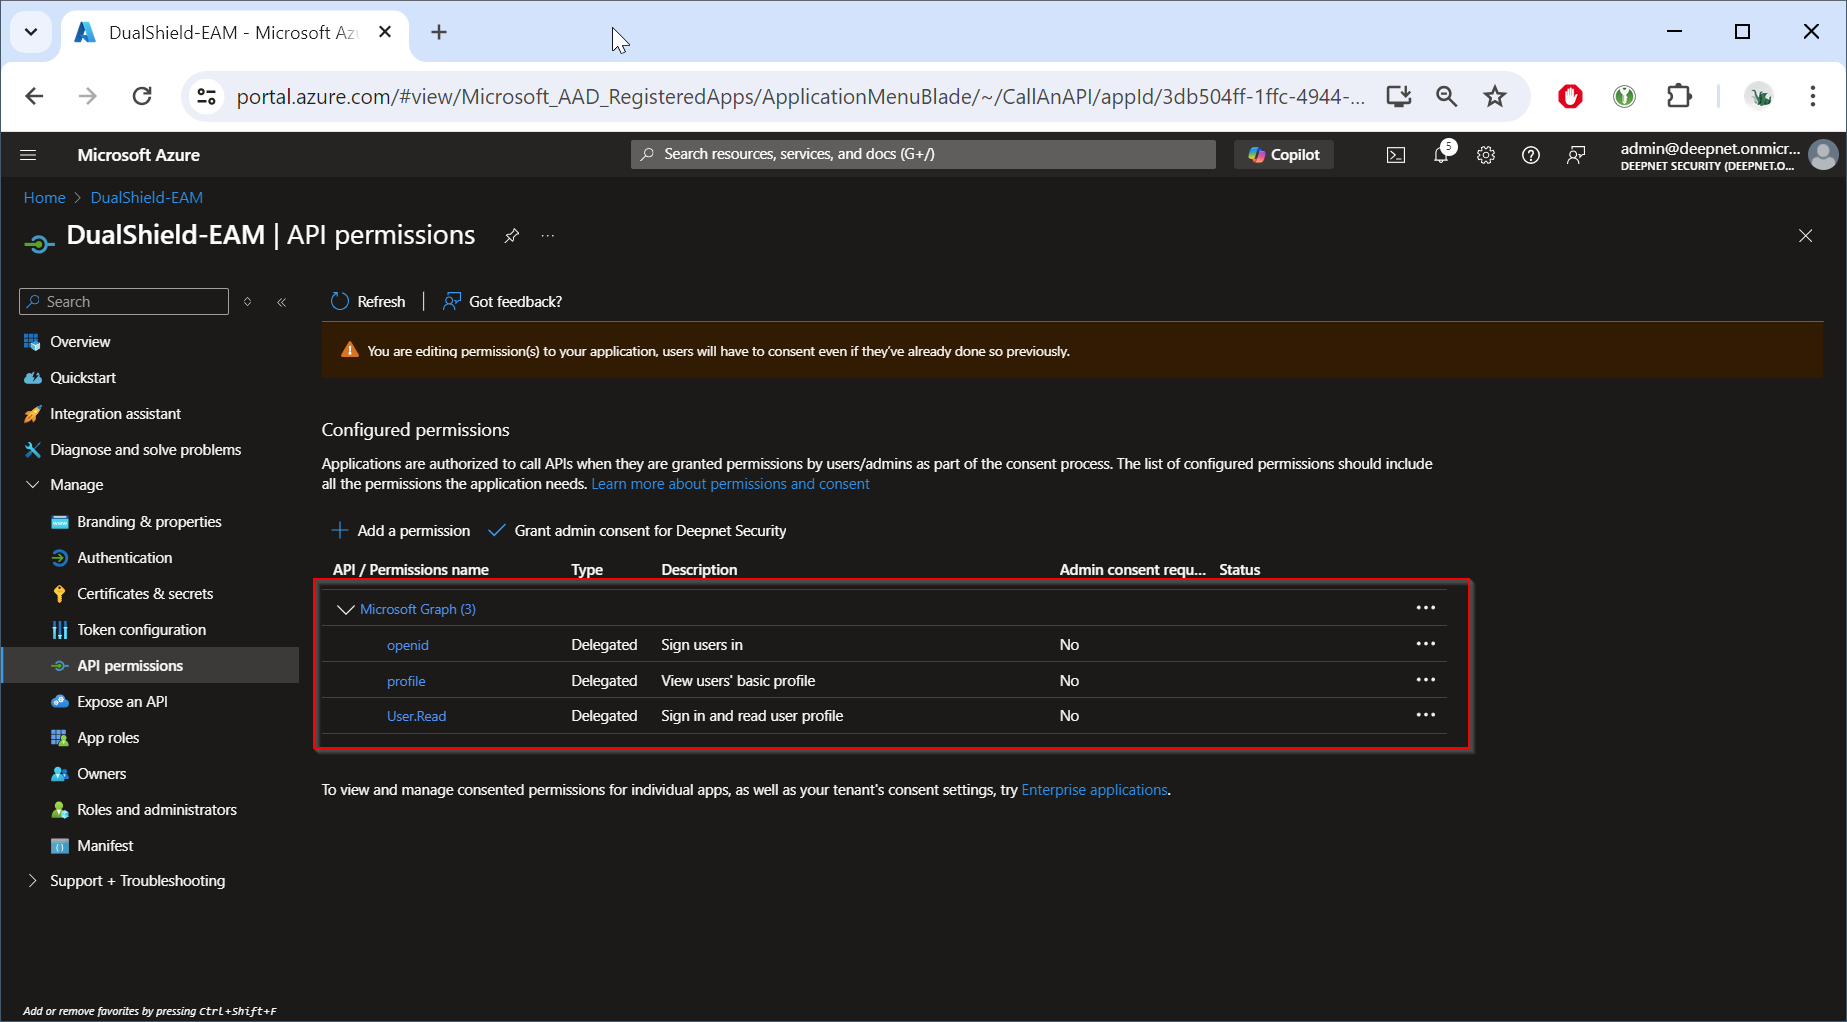The image size is (1847, 1022).
Task: Expand Support + Troubleshooting section
Action: click(32, 881)
